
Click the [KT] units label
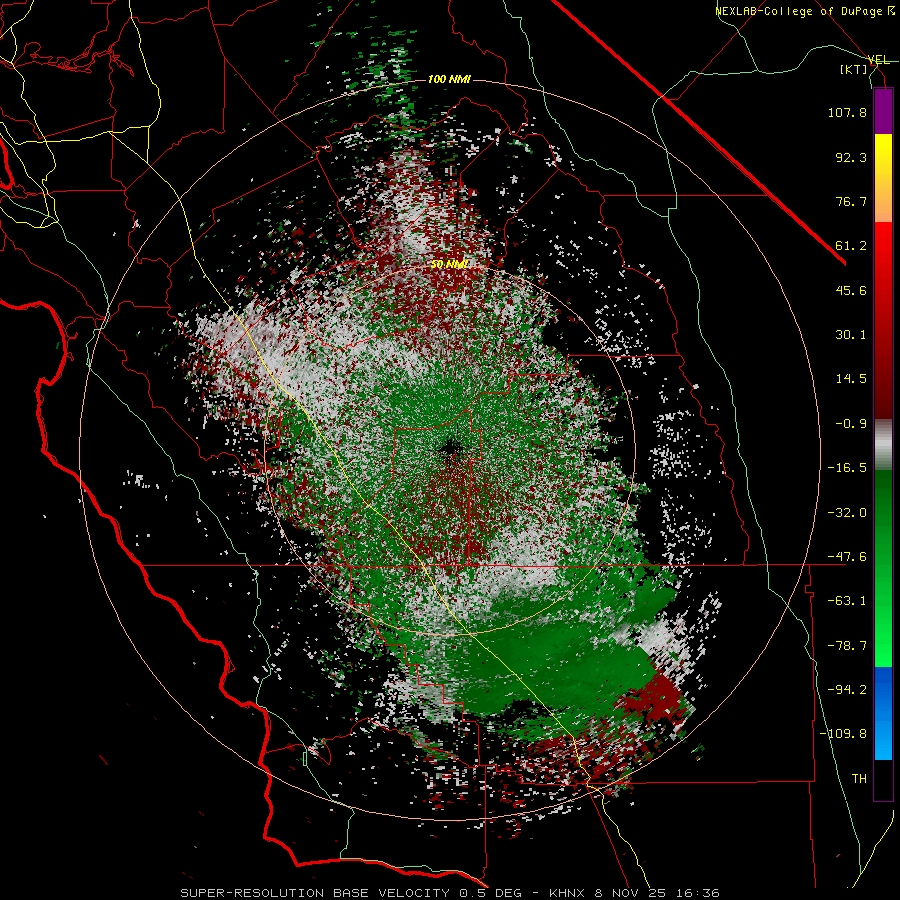click(854, 69)
